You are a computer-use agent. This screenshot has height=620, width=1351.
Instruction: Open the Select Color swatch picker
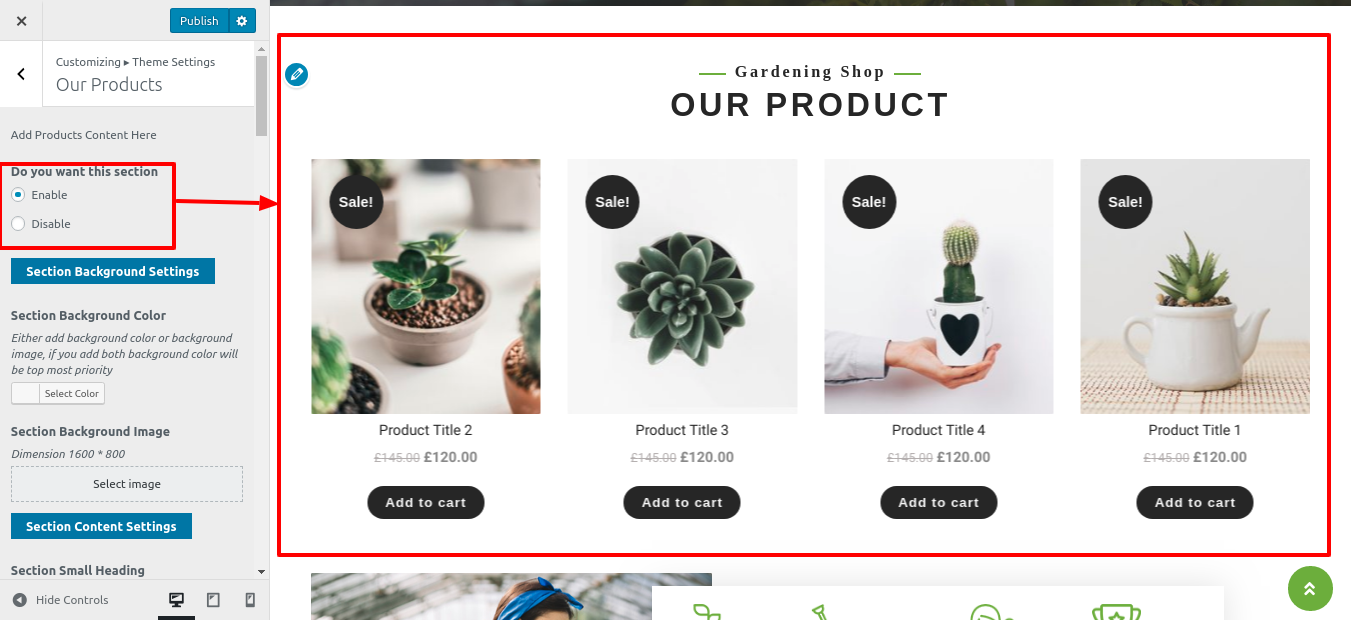click(58, 394)
